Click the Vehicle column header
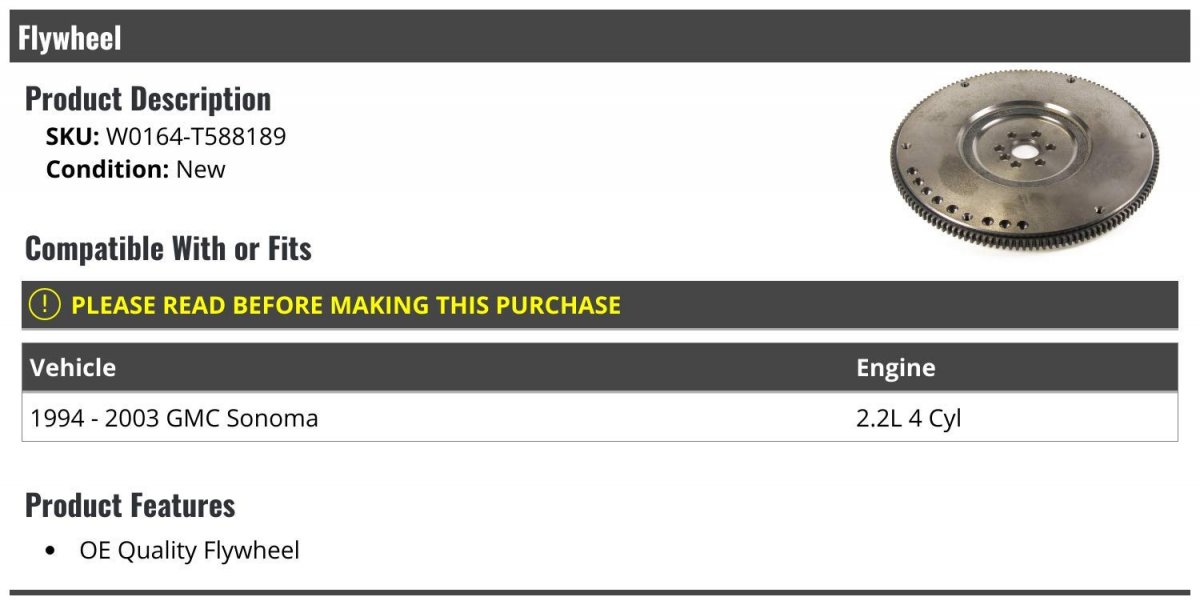This screenshot has height=605, width=1200. click(73, 367)
